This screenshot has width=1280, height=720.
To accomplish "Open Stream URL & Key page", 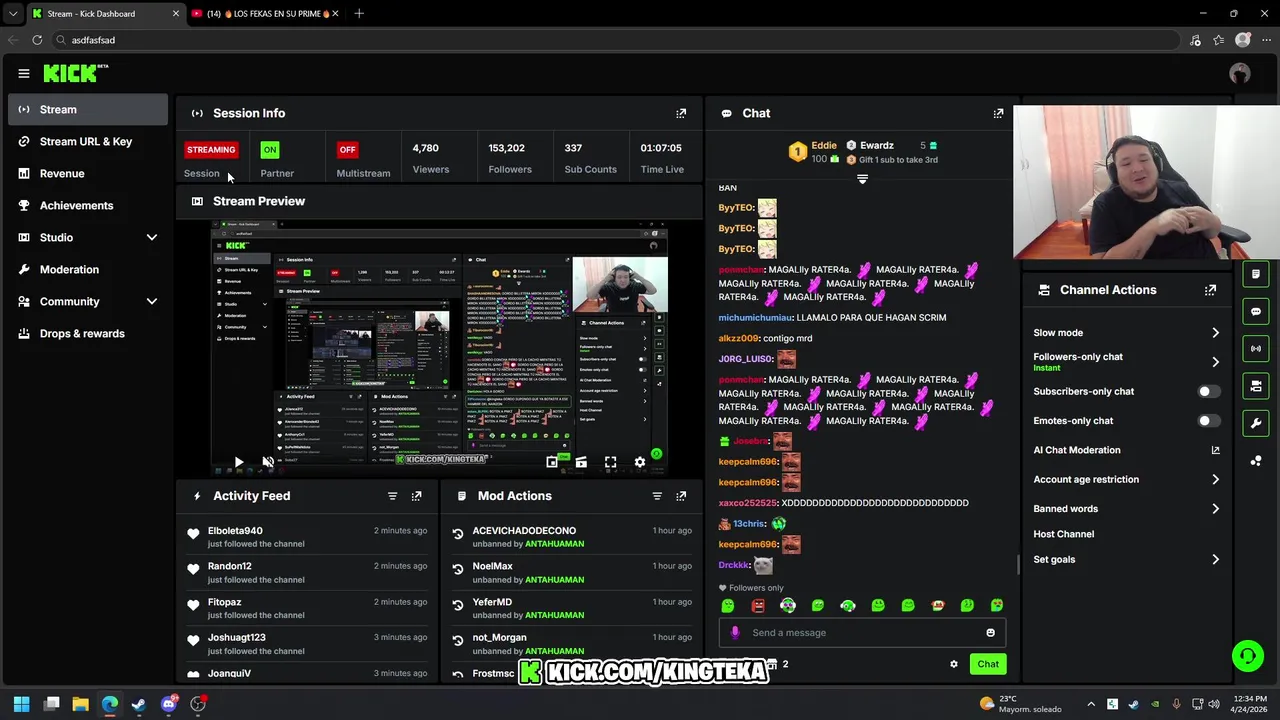I will (88, 142).
